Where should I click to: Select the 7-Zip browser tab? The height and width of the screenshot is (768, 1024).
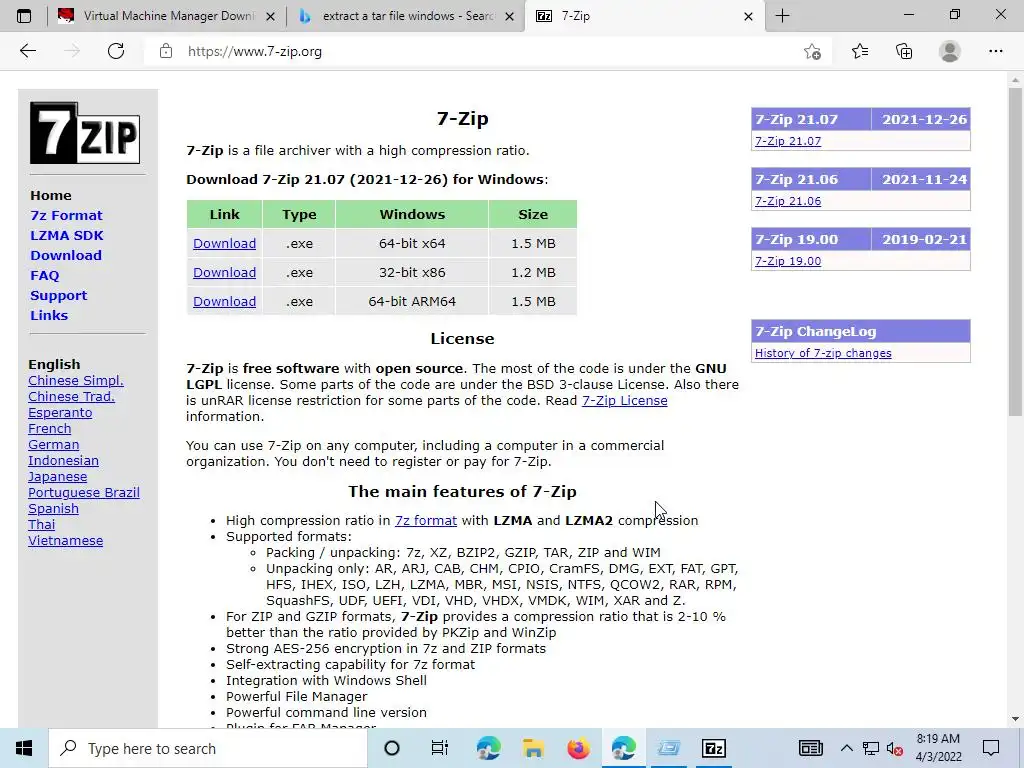643,16
